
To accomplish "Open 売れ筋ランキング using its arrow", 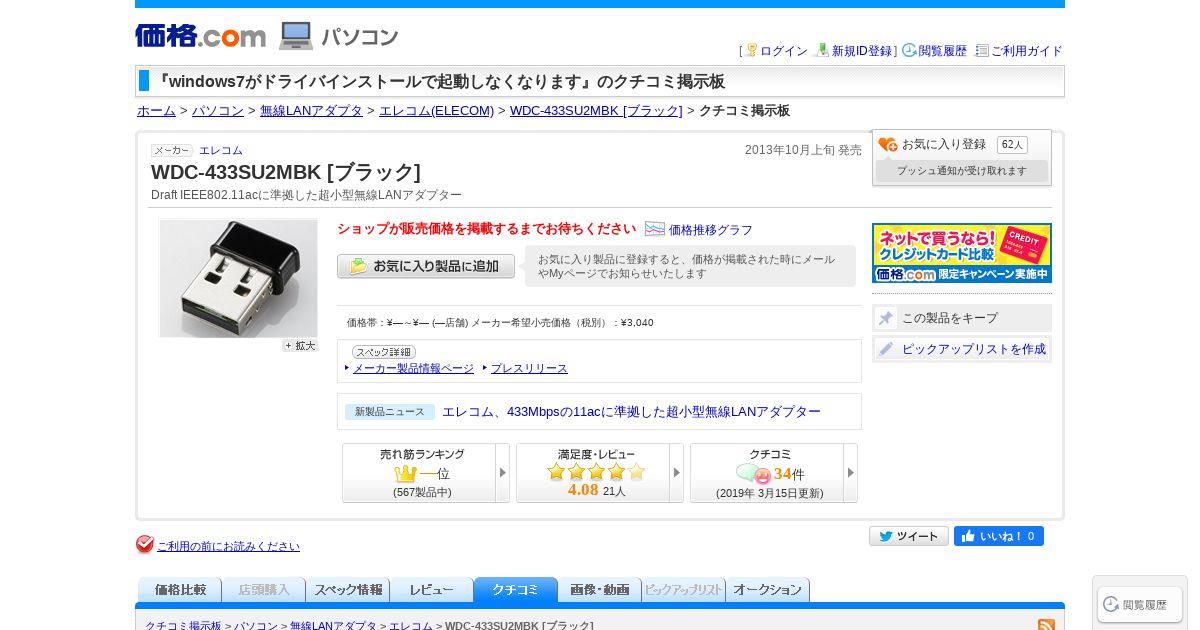I will click(503, 473).
